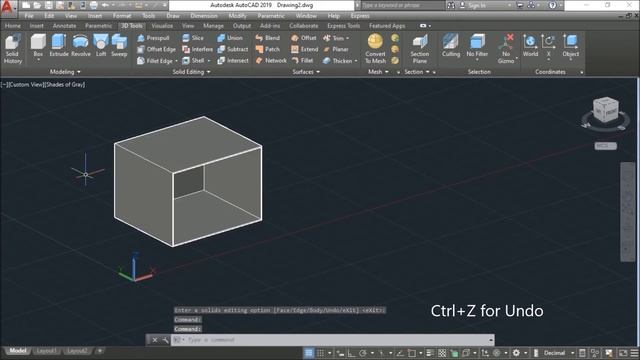Set UCS to World
640x360 pixels.
(530, 46)
